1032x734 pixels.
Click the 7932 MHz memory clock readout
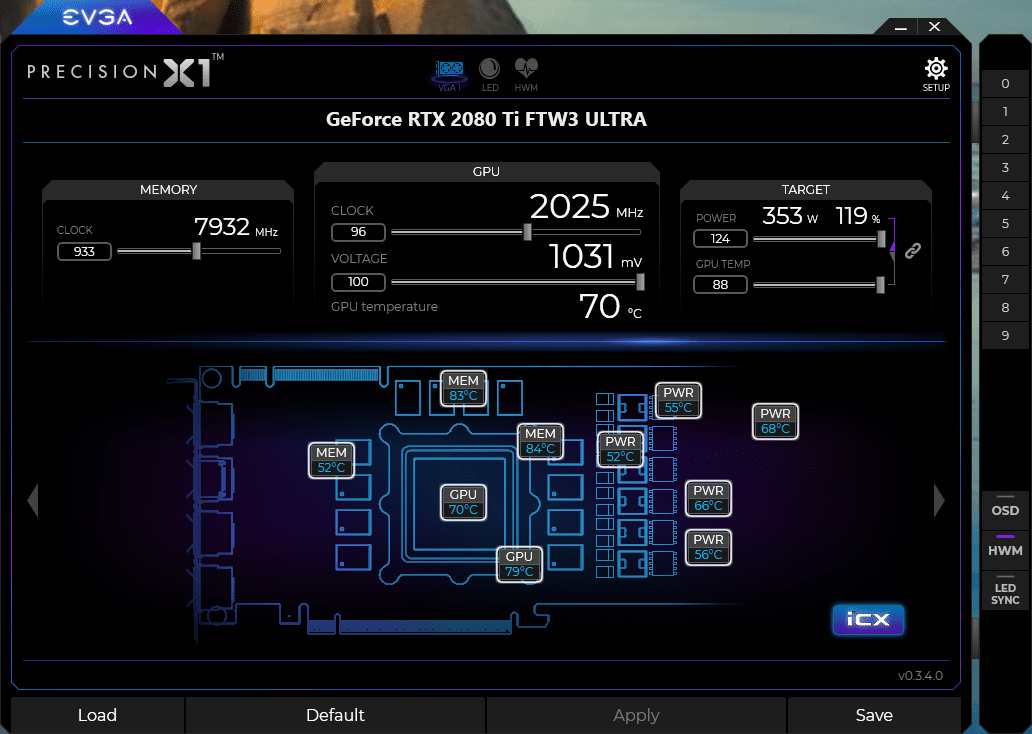pos(236,227)
